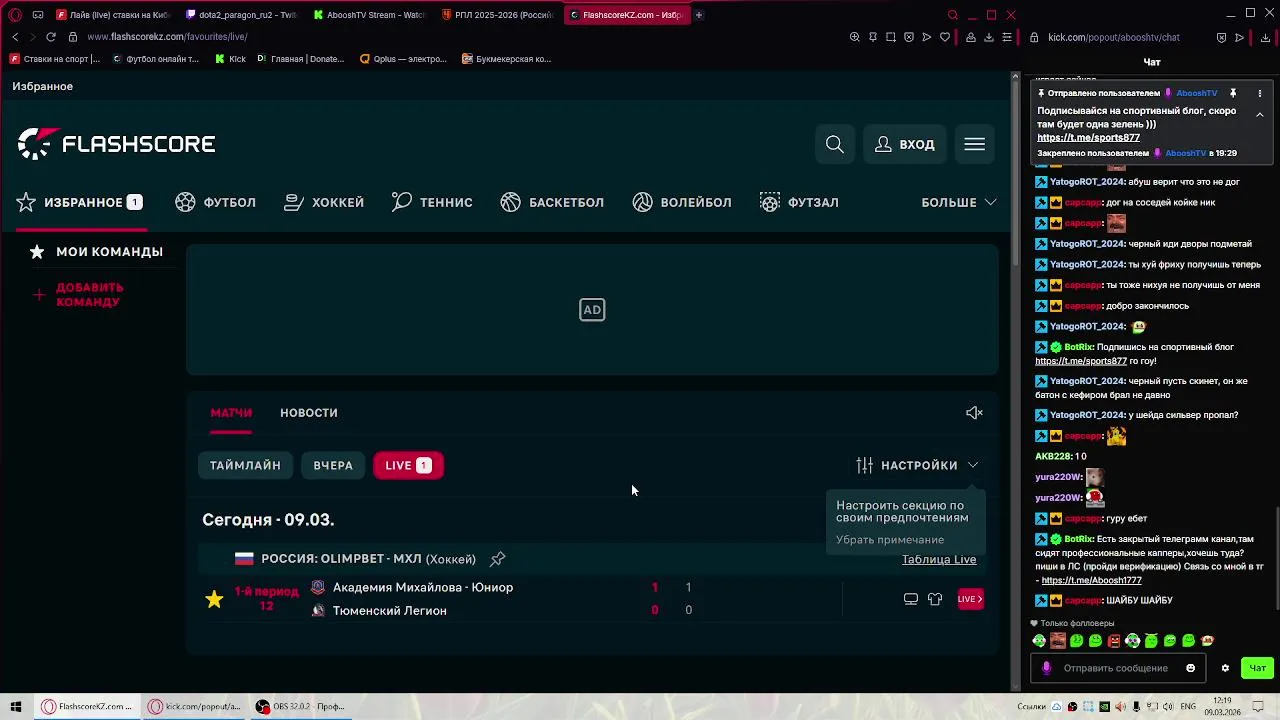Click the green Чат send button
The height and width of the screenshot is (720, 1280).
click(1257, 668)
